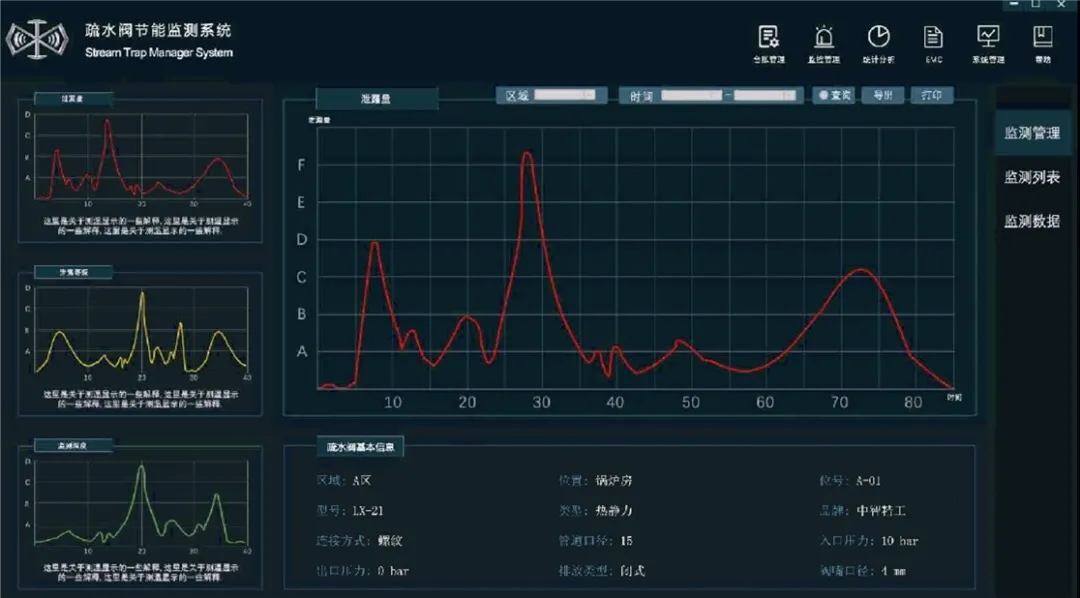
Task: Open the 系统管理 monitor icon
Action: point(988,44)
